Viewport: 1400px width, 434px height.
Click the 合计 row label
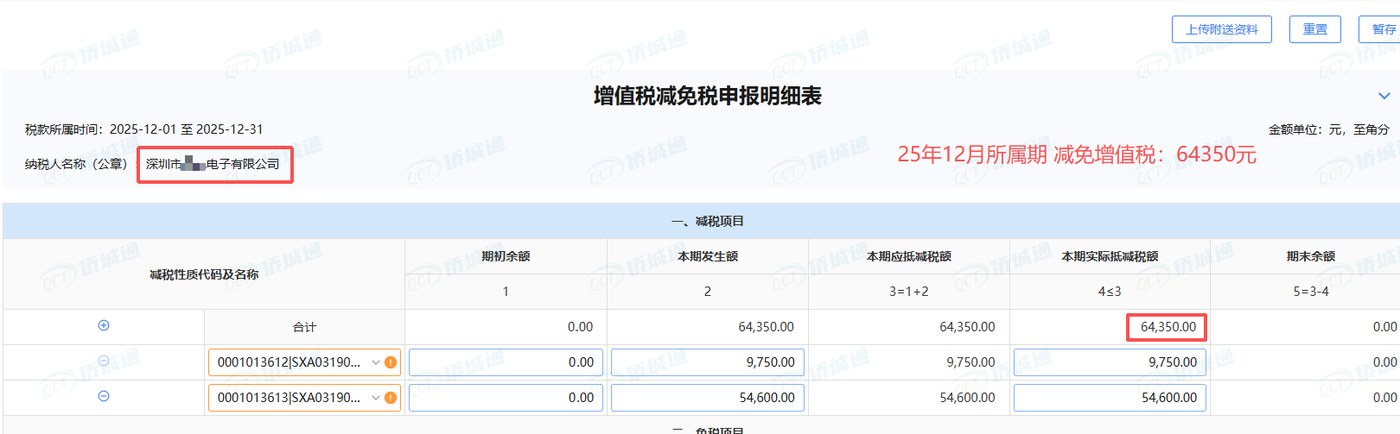point(304,327)
